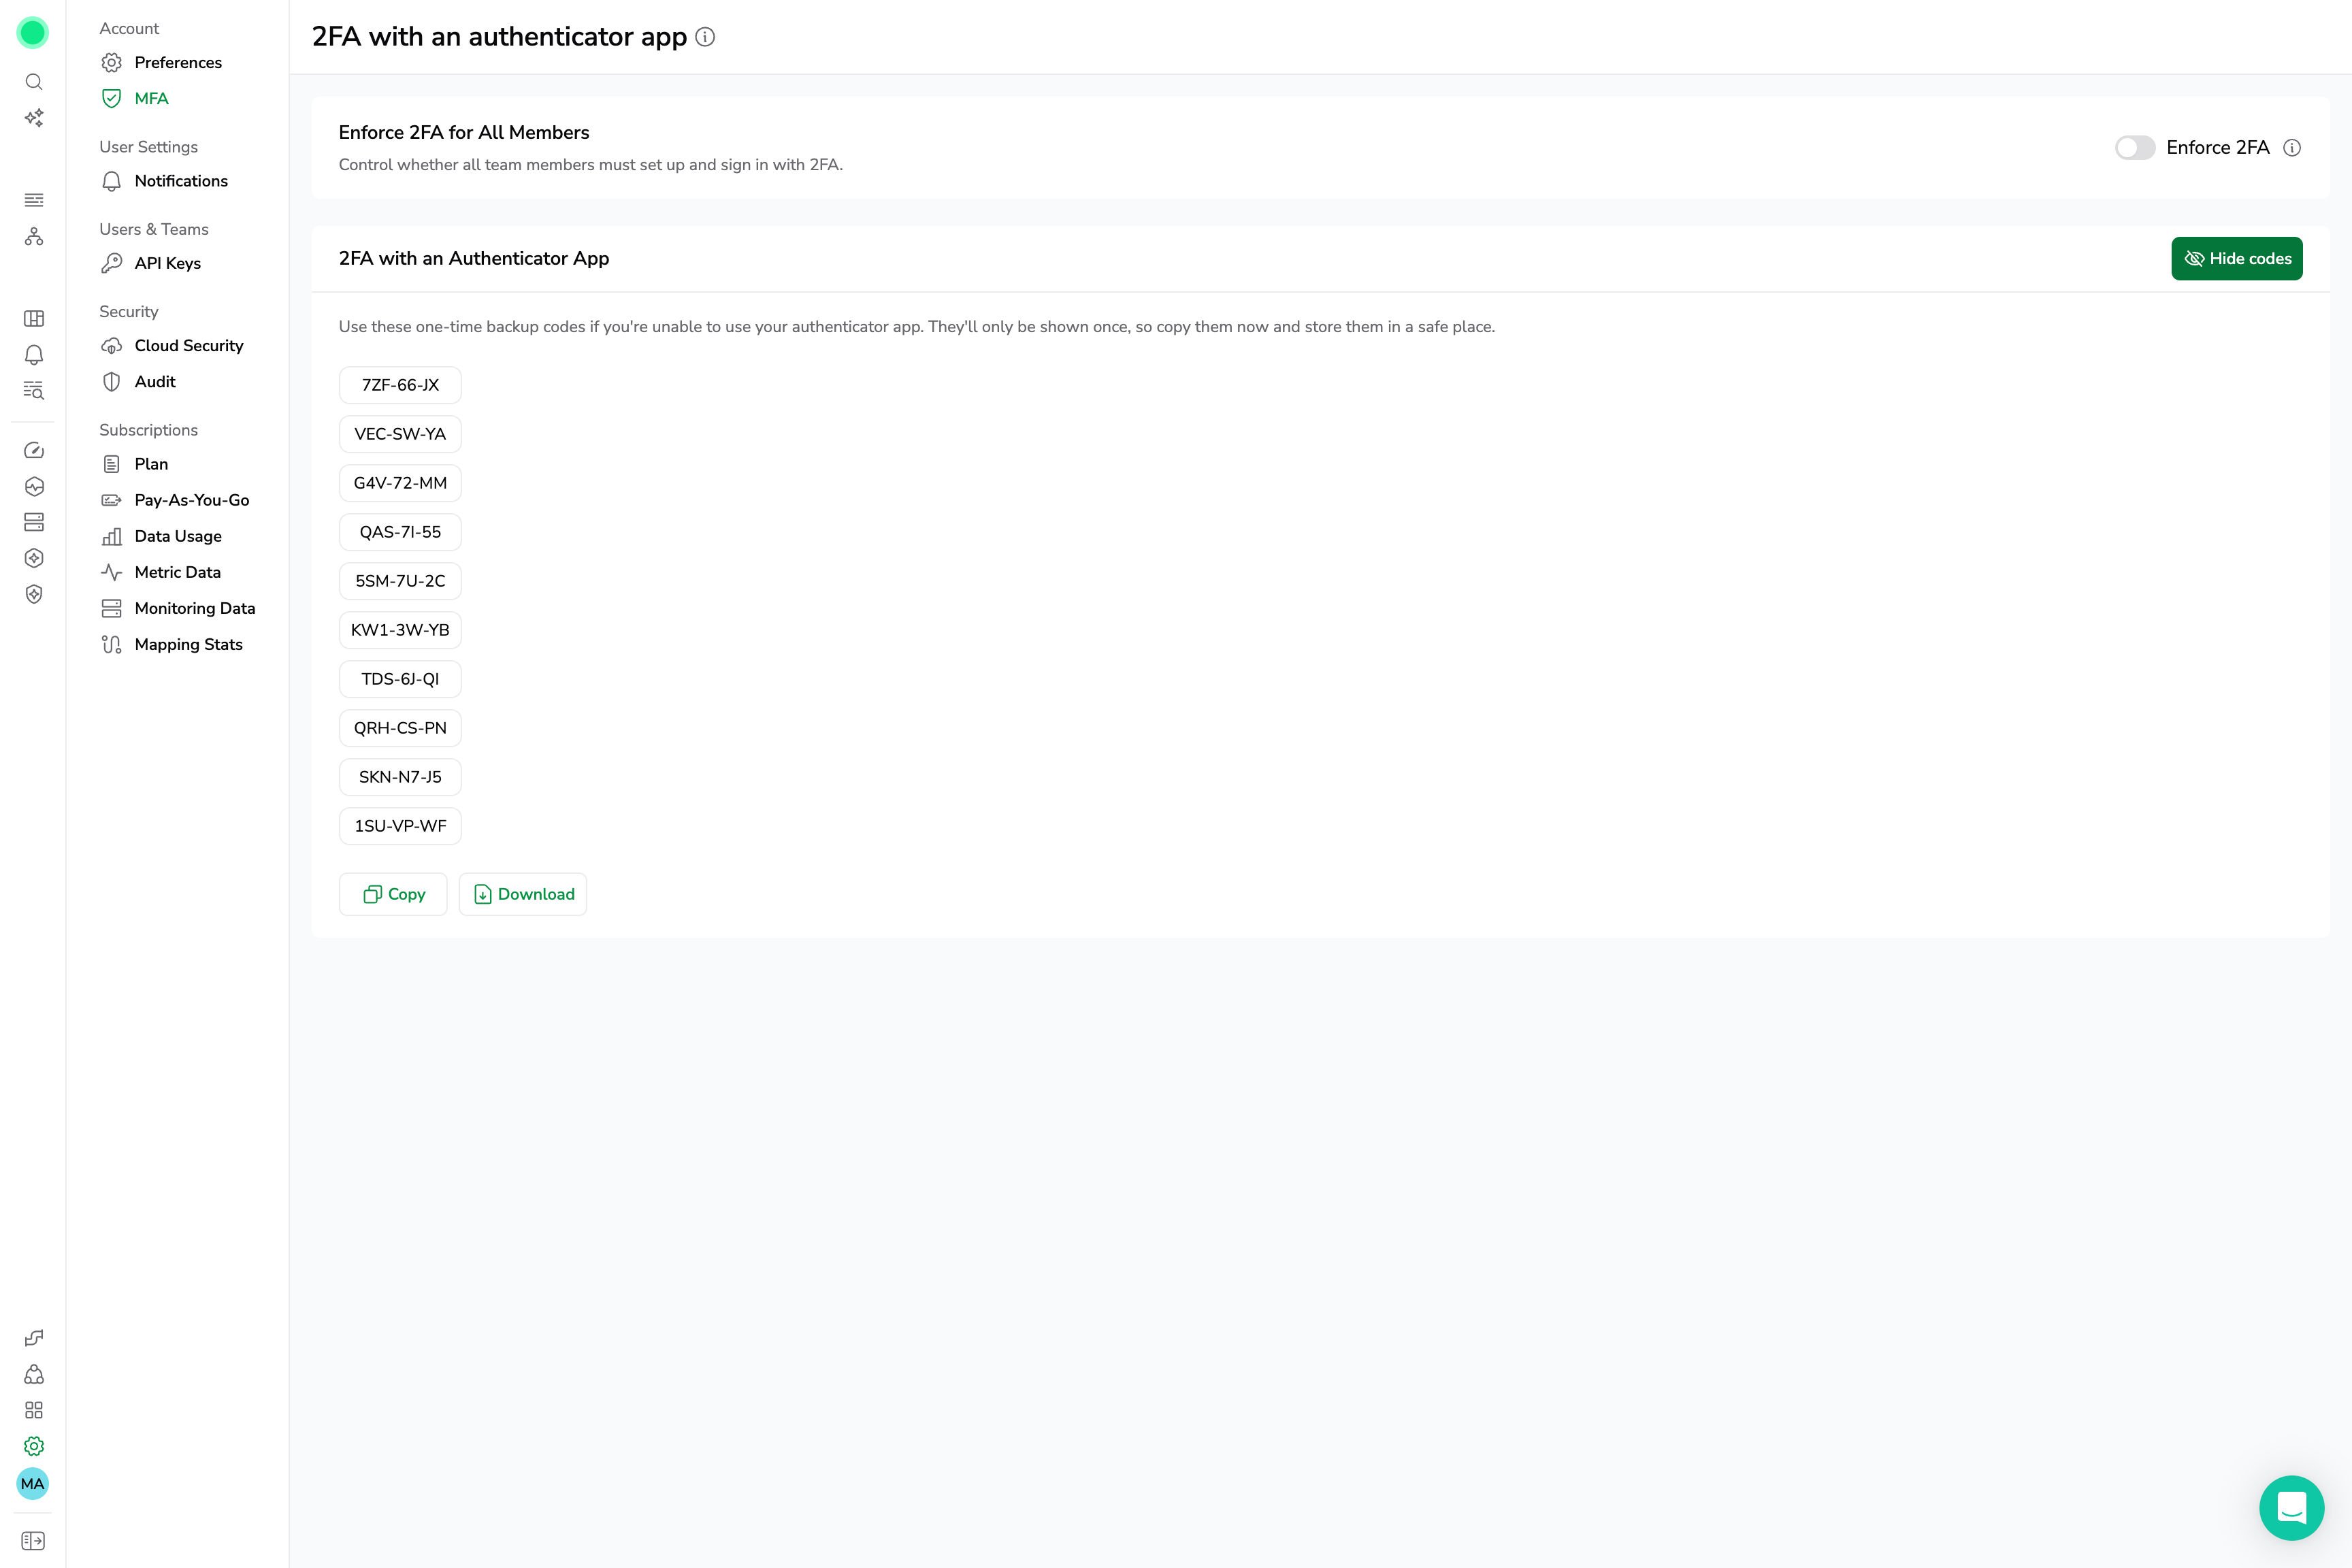Select Cloud Security menu item
This screenshot has height=1568, width=2352.
[x=188, y=345]
